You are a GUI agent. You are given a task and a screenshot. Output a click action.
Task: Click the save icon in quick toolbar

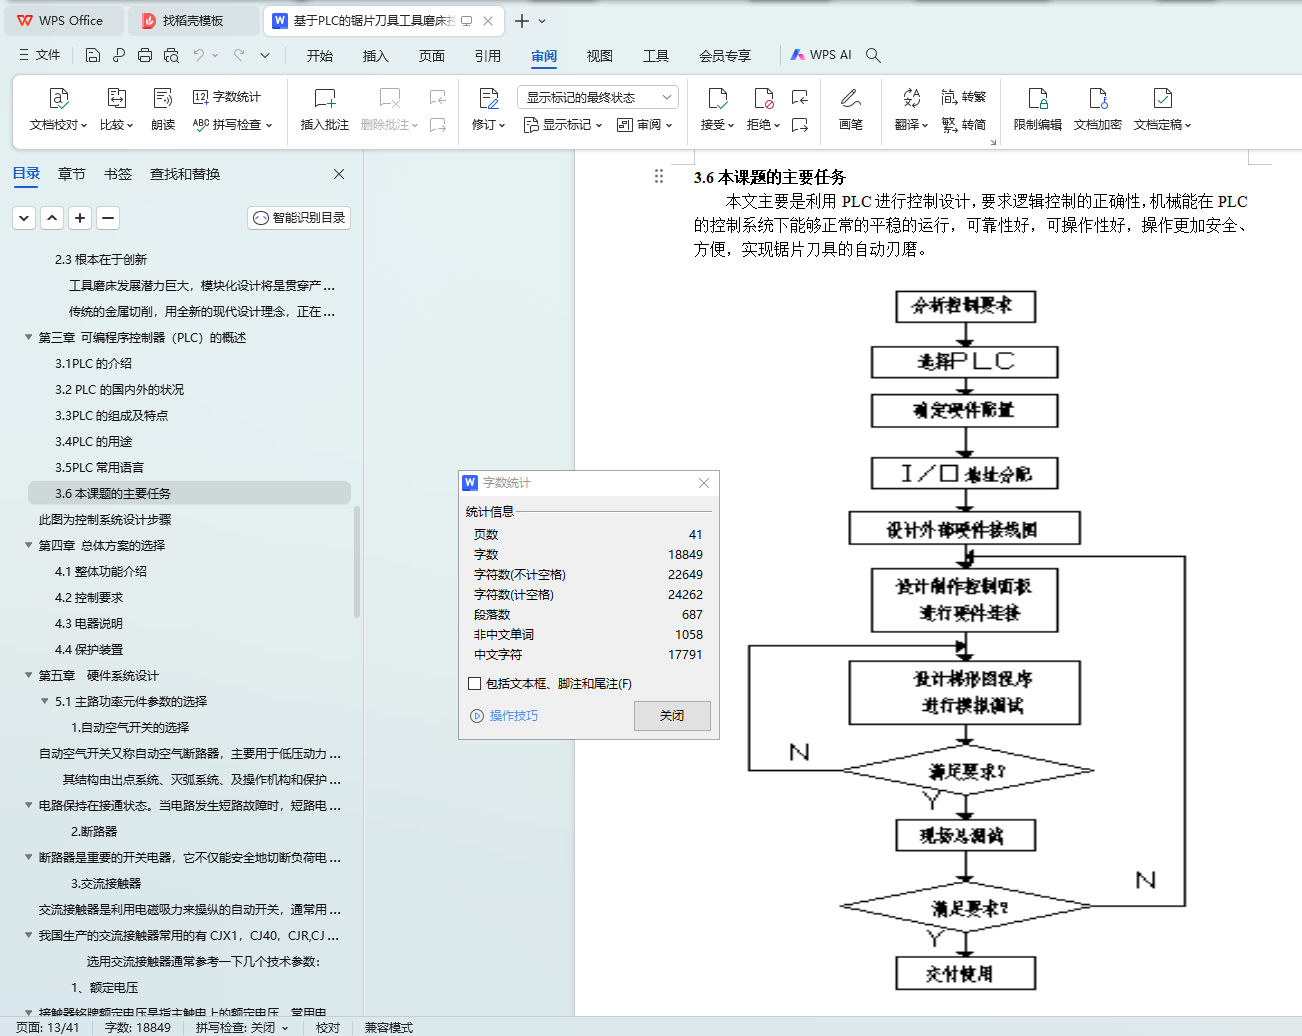click(x=93, y=55)
